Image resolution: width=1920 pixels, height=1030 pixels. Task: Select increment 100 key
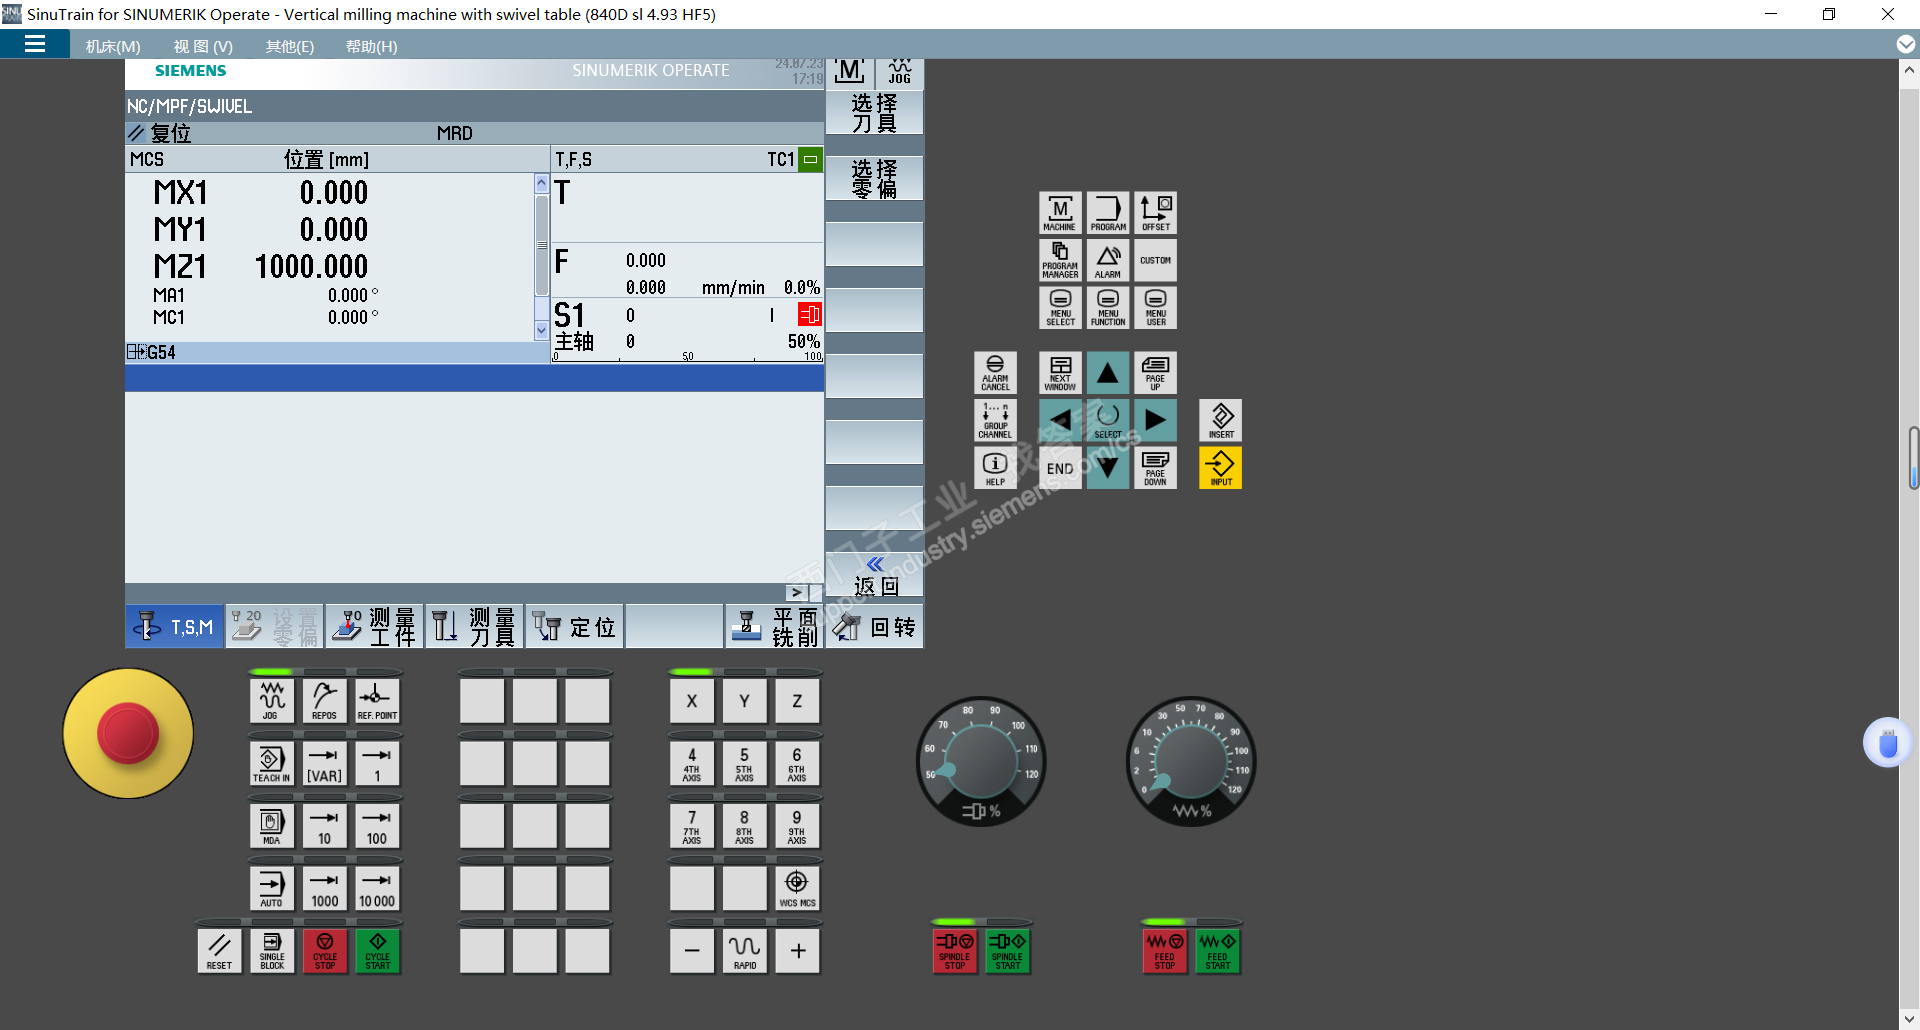point(378,826)
